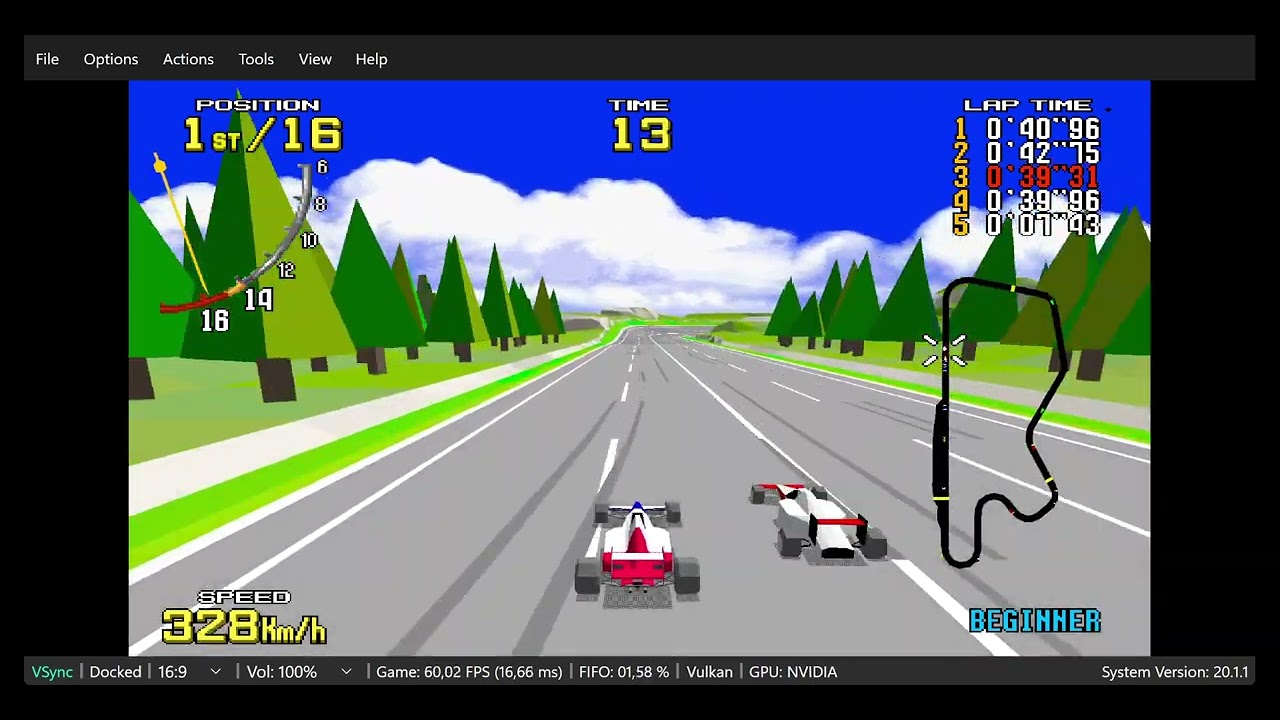Toggle Docked mode in status bar
This screenshot has height=720, width=1280.
(115, 672)
